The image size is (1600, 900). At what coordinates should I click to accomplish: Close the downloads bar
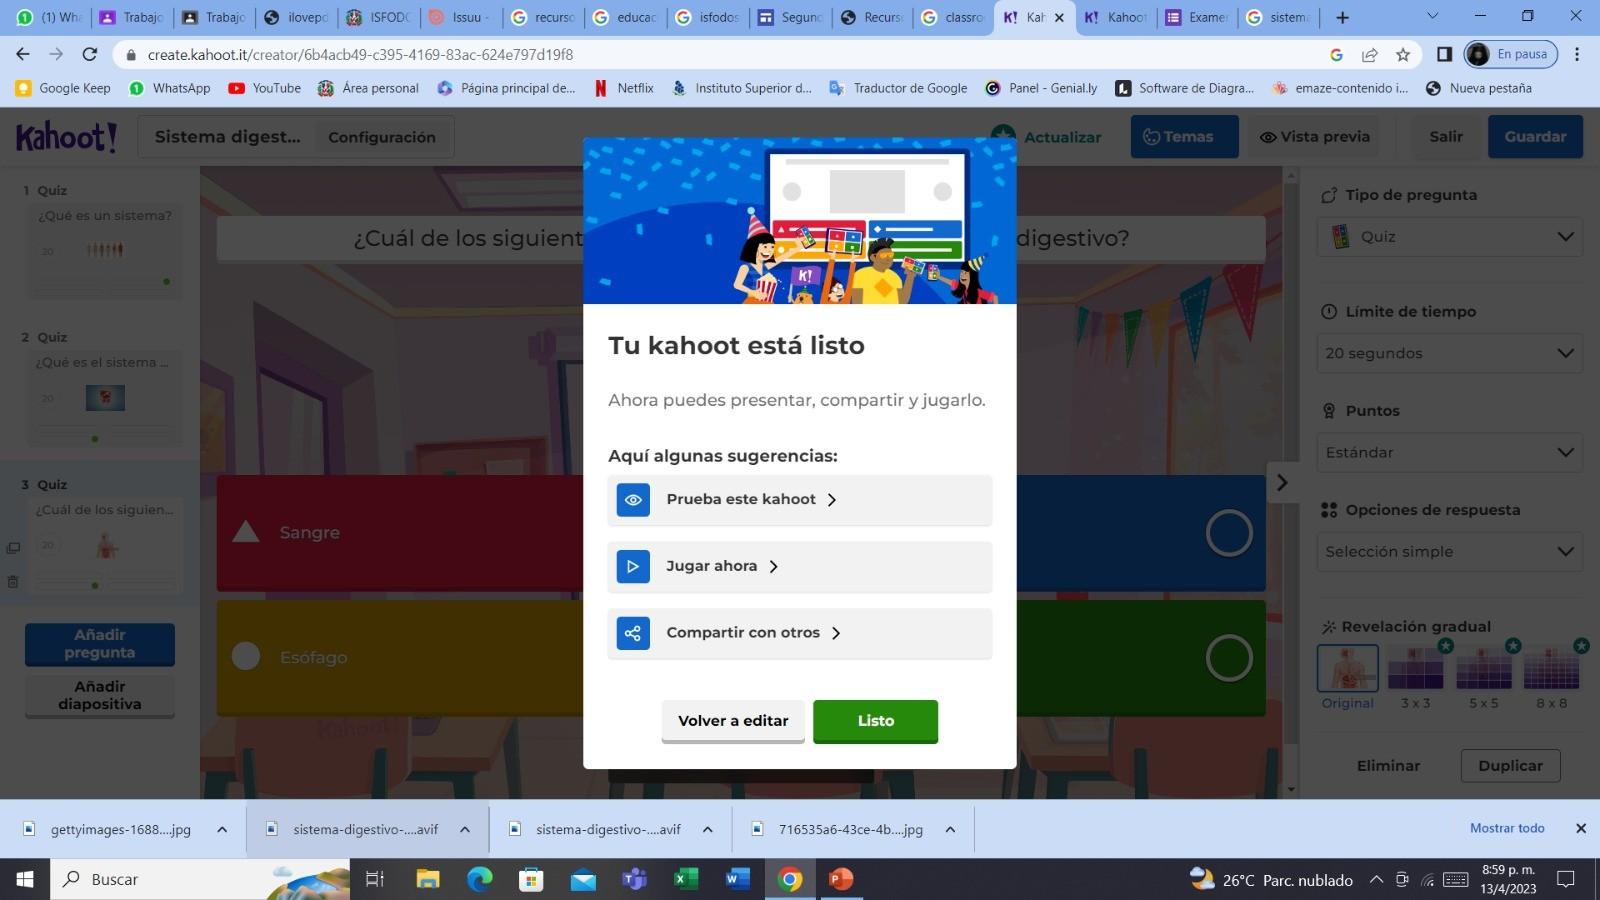click(x=1581, y=828)
